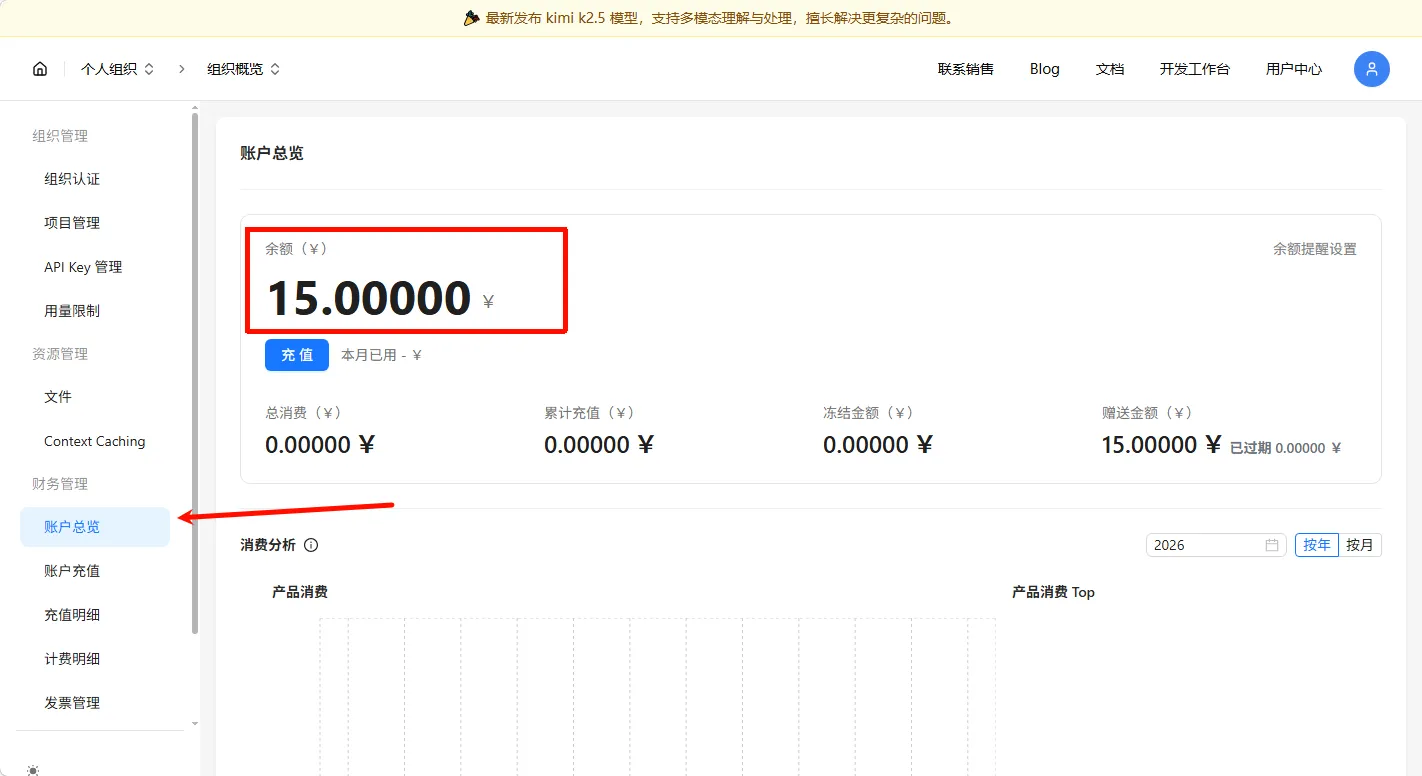Viewport: 1422px width, 776px height.
Task: Switch to the 按月 view toggle
Action: [x=1360, y=545]
